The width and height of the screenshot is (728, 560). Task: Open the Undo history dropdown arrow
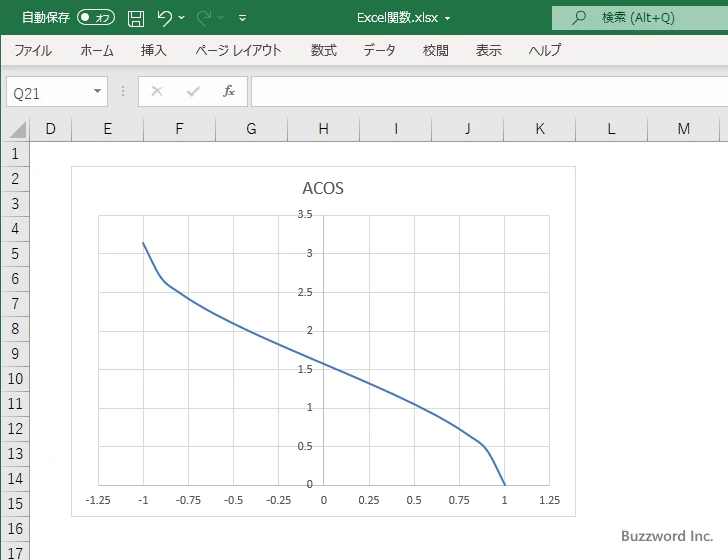(x=182, y=18)
